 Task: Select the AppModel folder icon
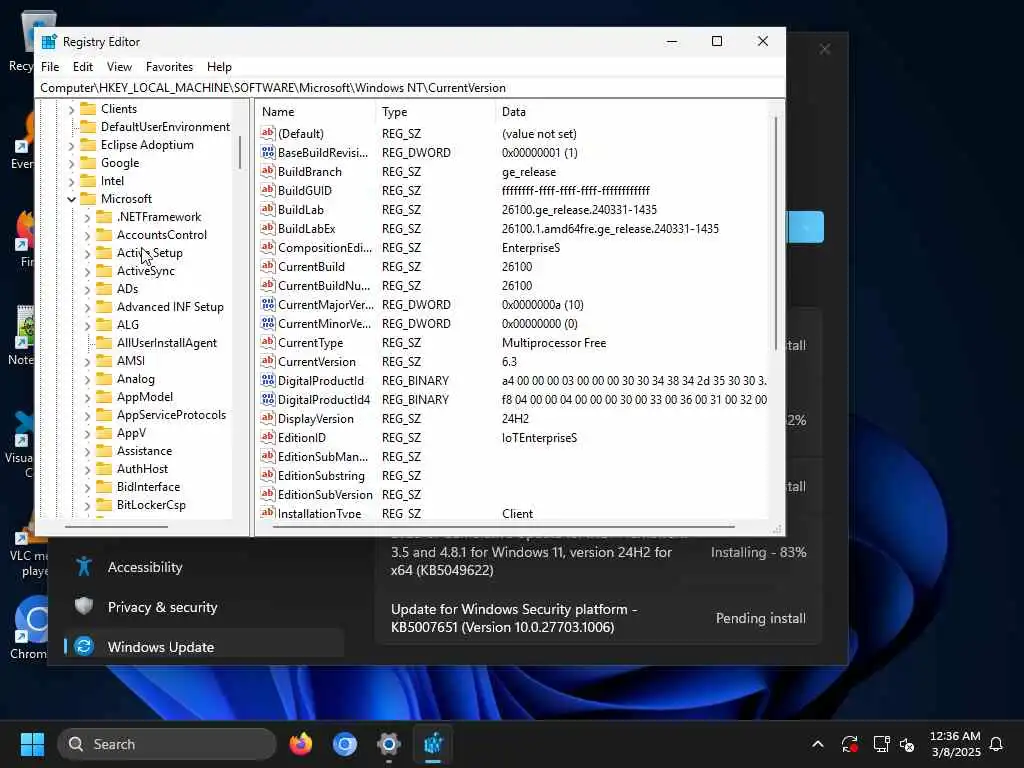point(104,396)
